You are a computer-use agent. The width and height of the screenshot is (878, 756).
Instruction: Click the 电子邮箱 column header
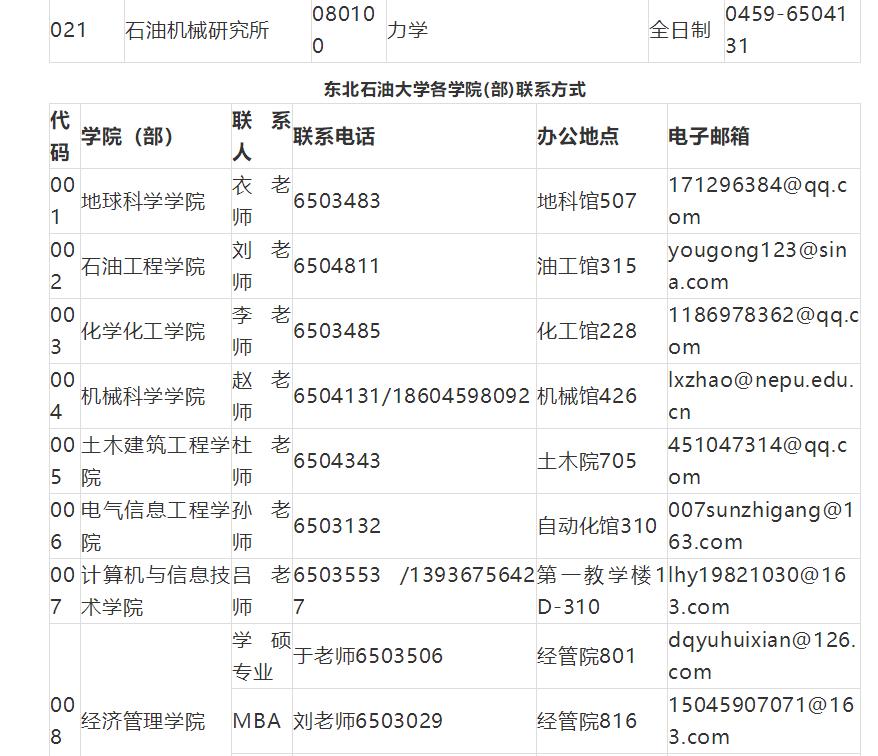(x=709, y=136)
